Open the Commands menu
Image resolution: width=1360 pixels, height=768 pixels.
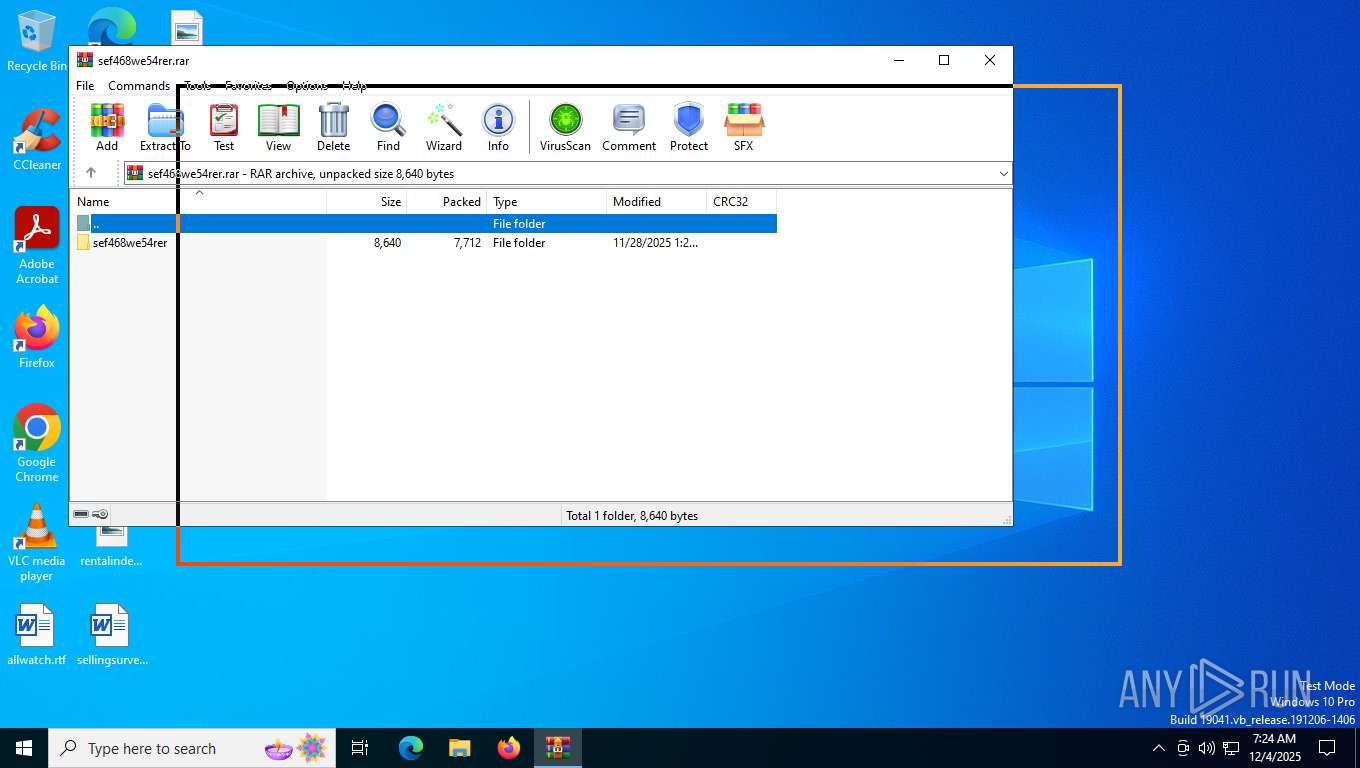pyautogui.click(x=139, y=86)
